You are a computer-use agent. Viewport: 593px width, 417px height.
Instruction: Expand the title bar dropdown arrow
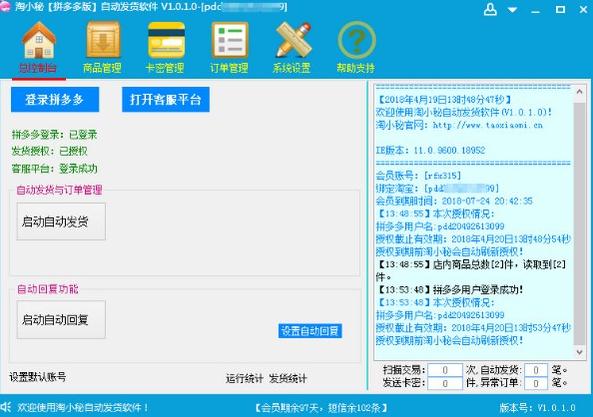click(512, 10)
